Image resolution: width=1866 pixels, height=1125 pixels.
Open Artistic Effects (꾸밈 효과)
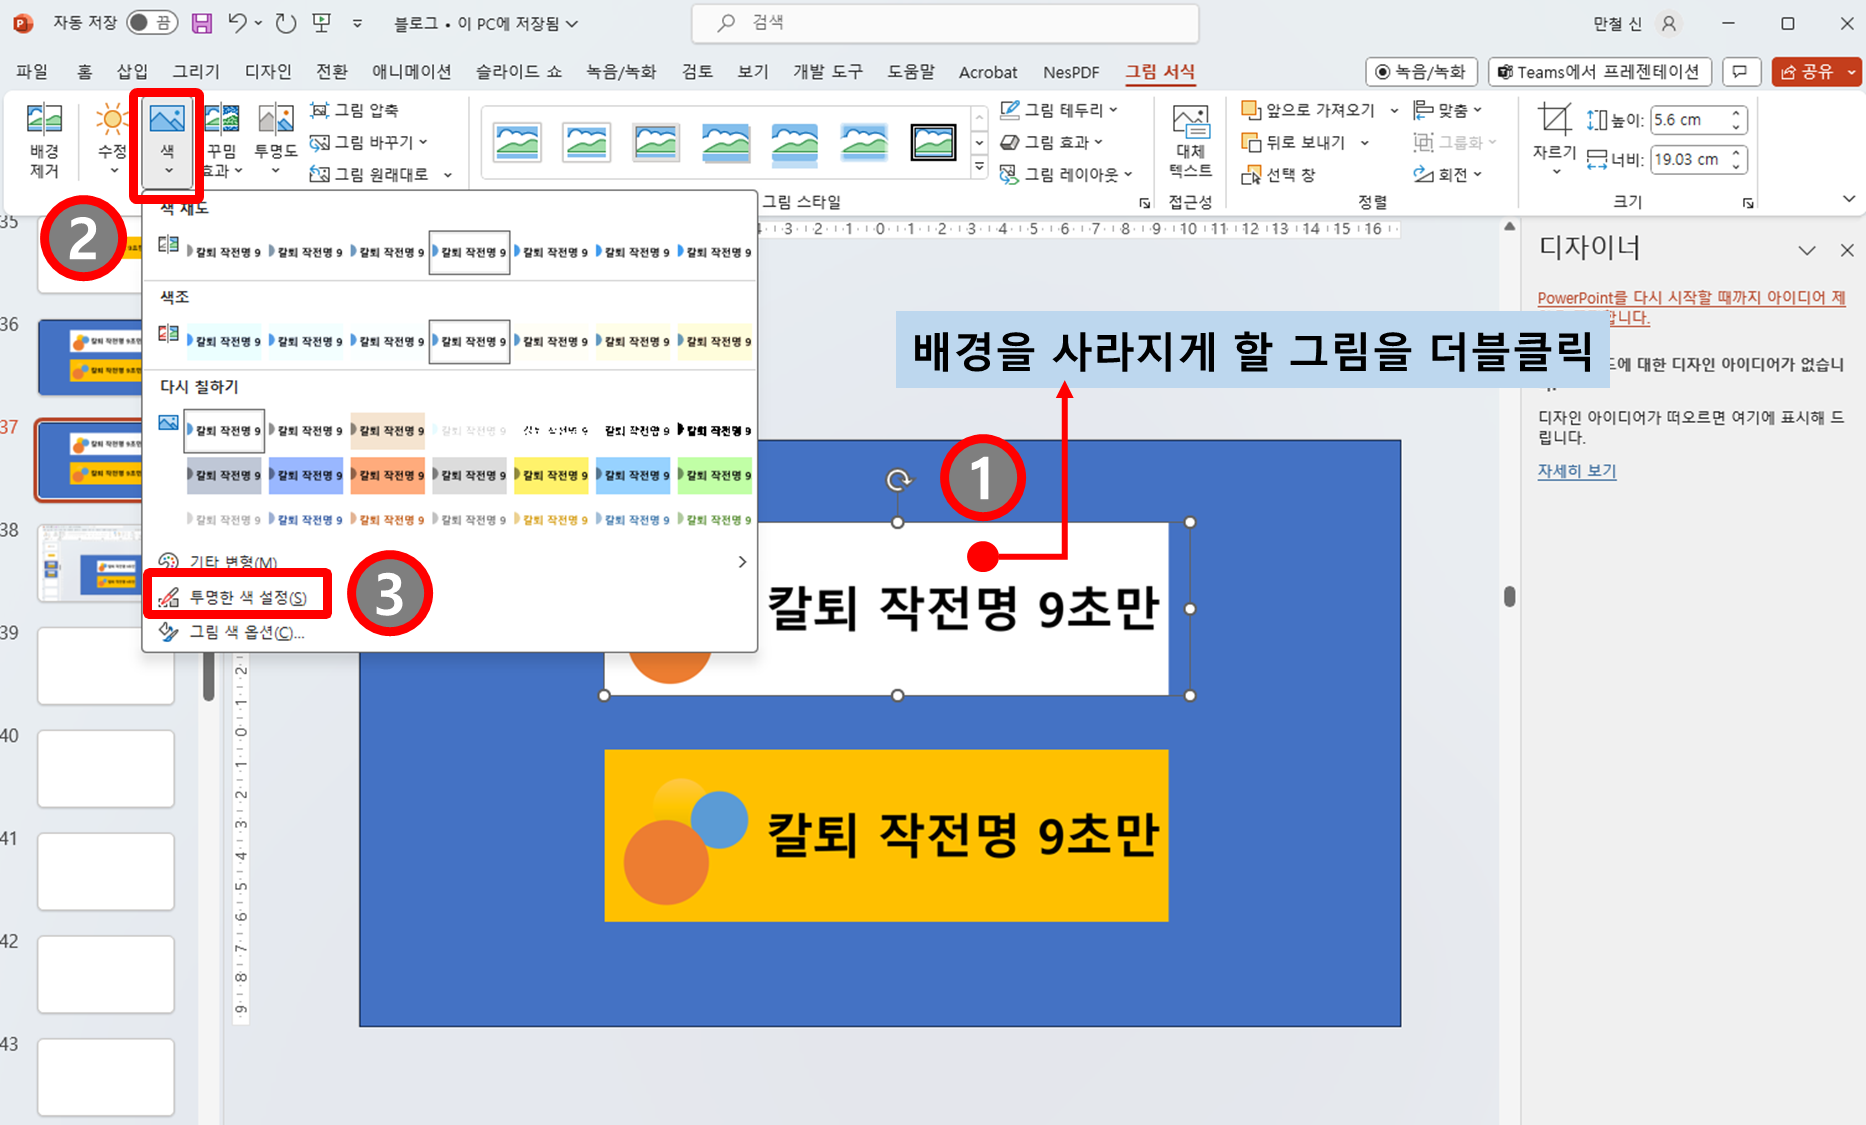click(222, 140)
